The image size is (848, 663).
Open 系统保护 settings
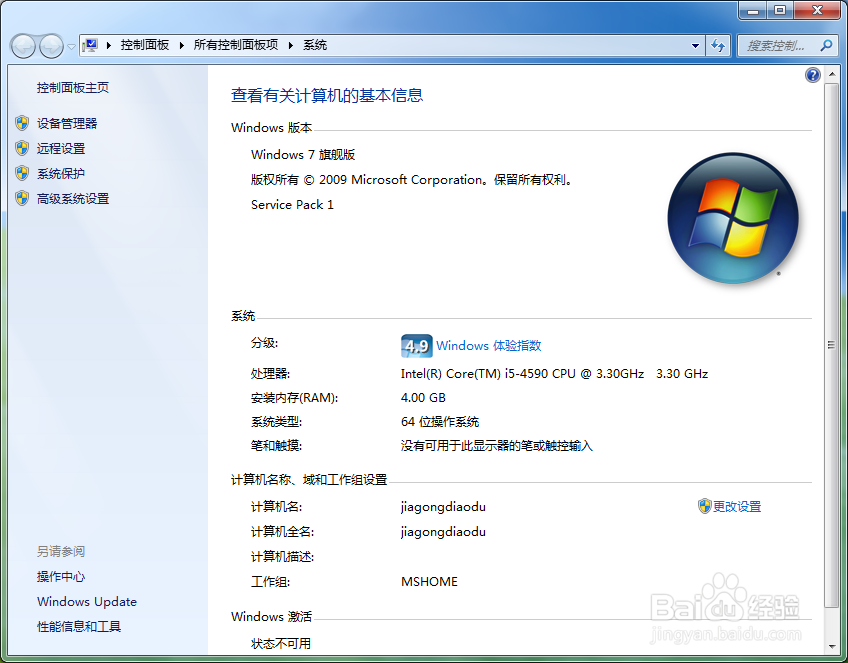60,173
